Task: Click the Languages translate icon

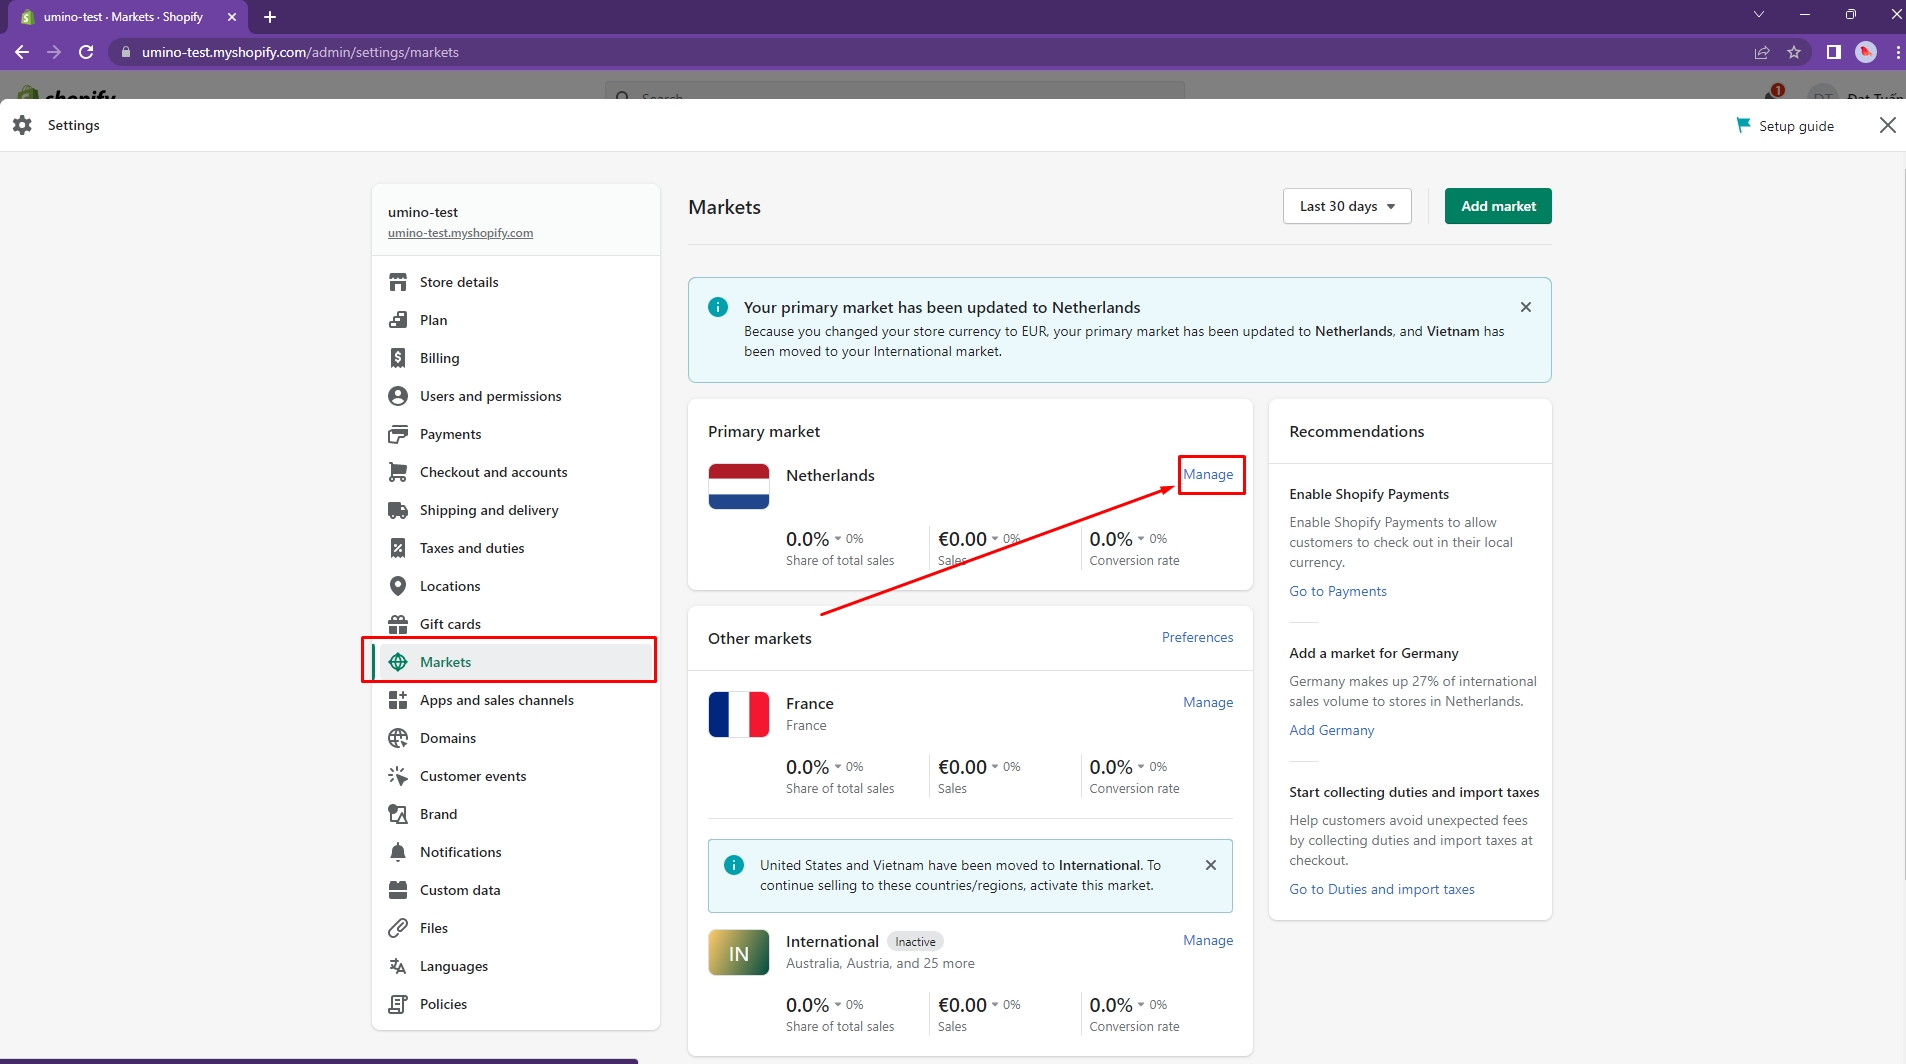Action: click(x=398, y=966)
